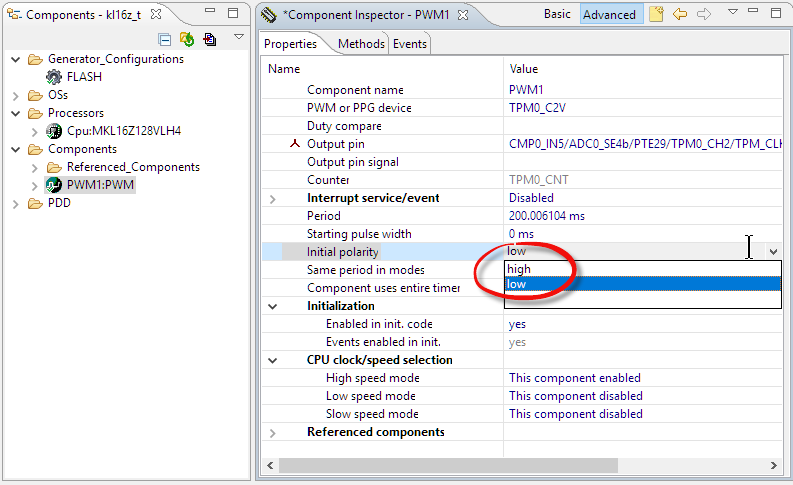Screen dimensions: 793x485
Task: Click the Collapse All icon in Components view
Action: tap(165, 39)
